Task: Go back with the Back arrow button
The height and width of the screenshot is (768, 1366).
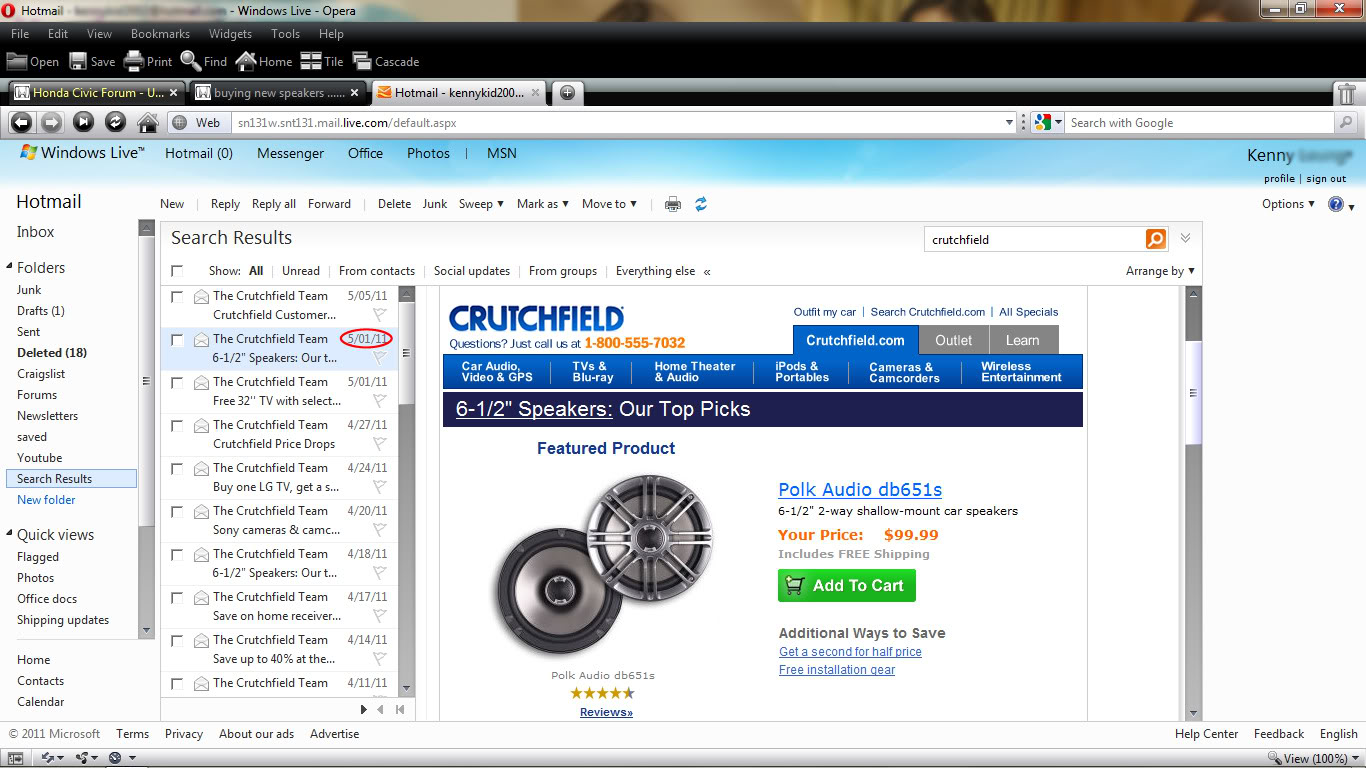Action: [21, 122]
